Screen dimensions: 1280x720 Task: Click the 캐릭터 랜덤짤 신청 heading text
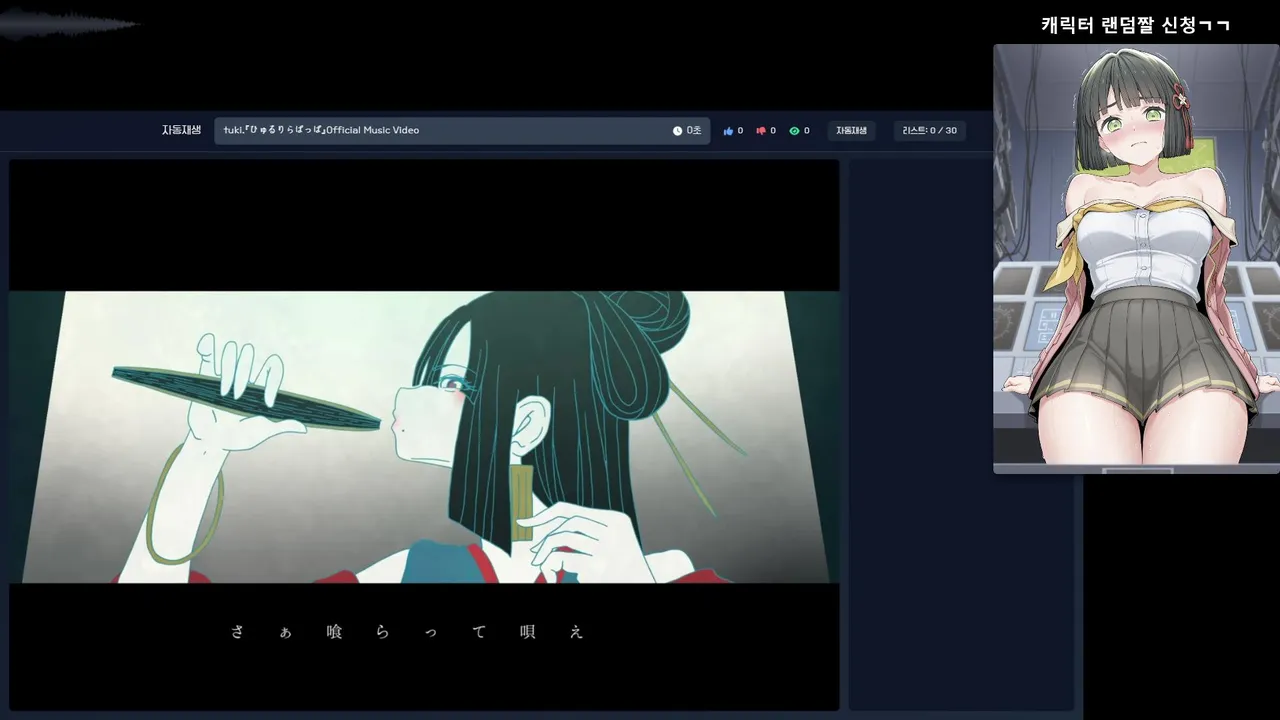(1135, 25)
